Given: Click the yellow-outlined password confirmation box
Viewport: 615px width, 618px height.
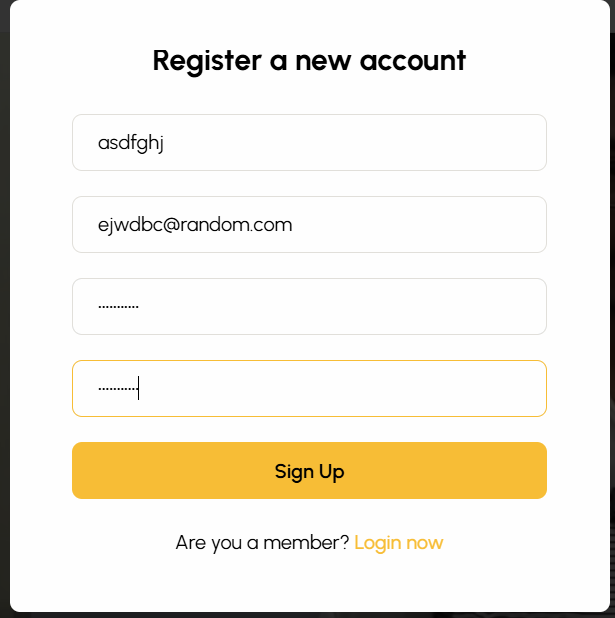Looking at the screenshot, I should click(309, 388).
